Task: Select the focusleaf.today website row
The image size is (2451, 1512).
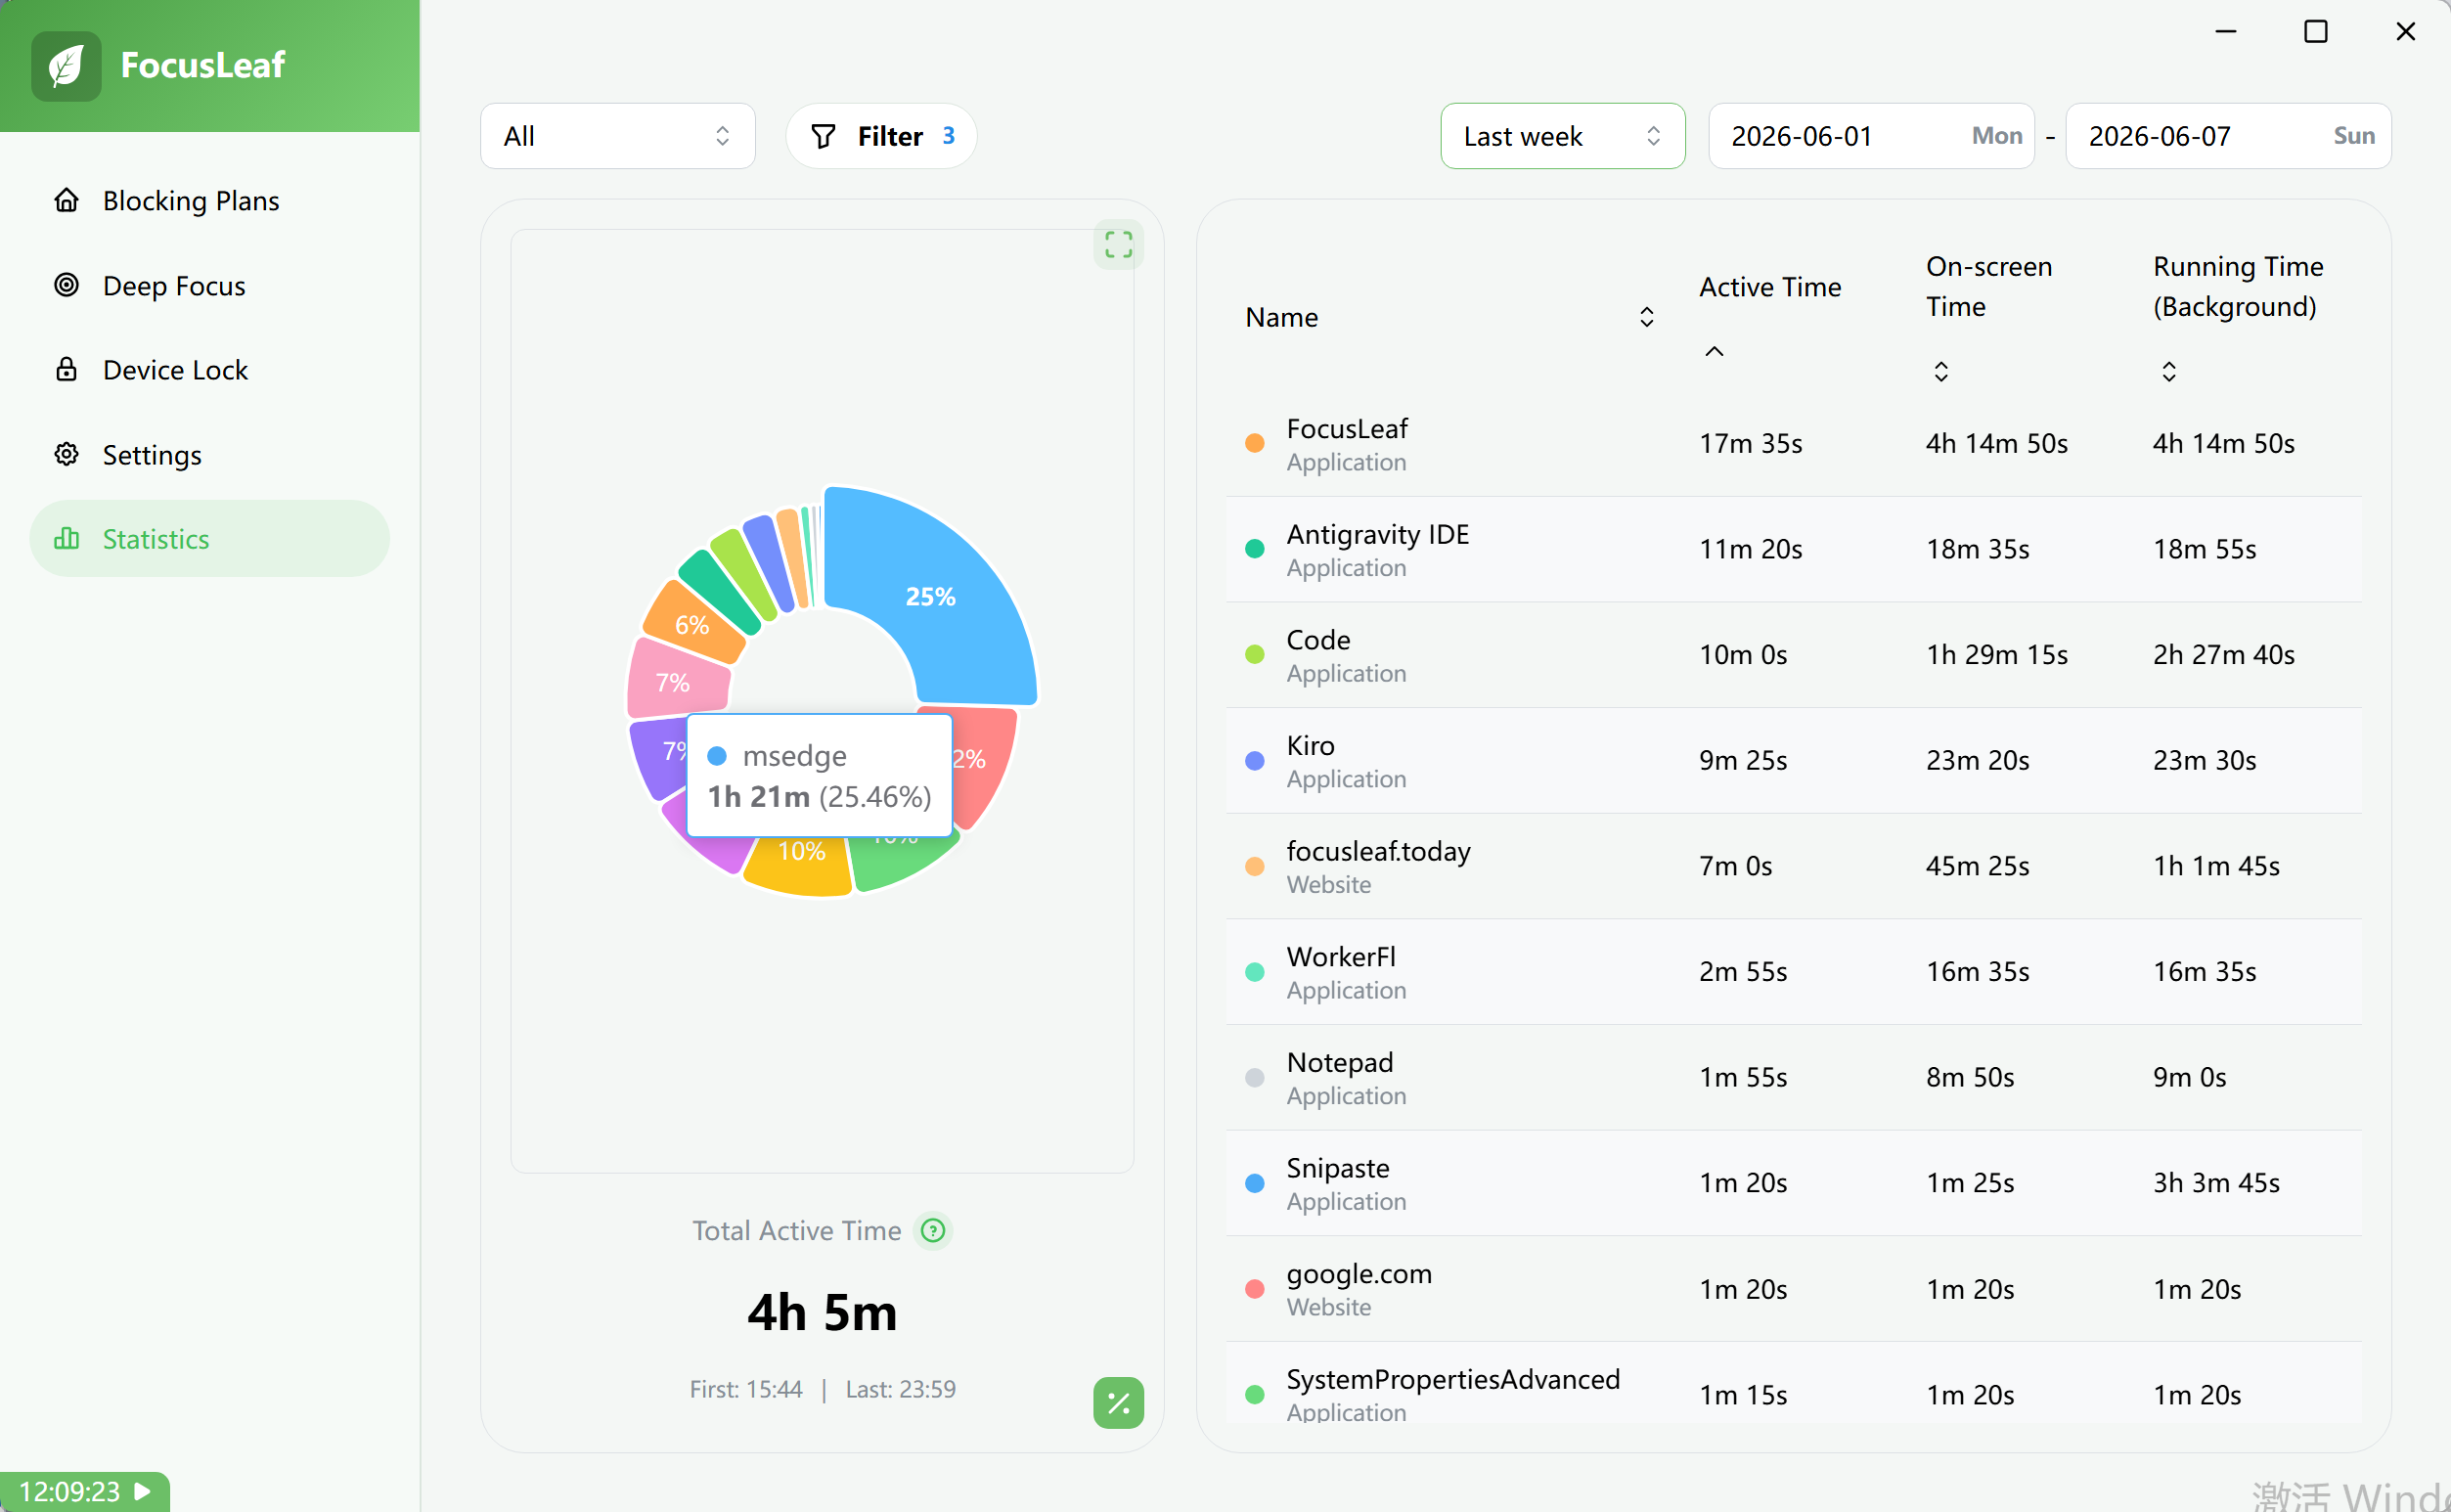Action: click(x=1794, y=866)
